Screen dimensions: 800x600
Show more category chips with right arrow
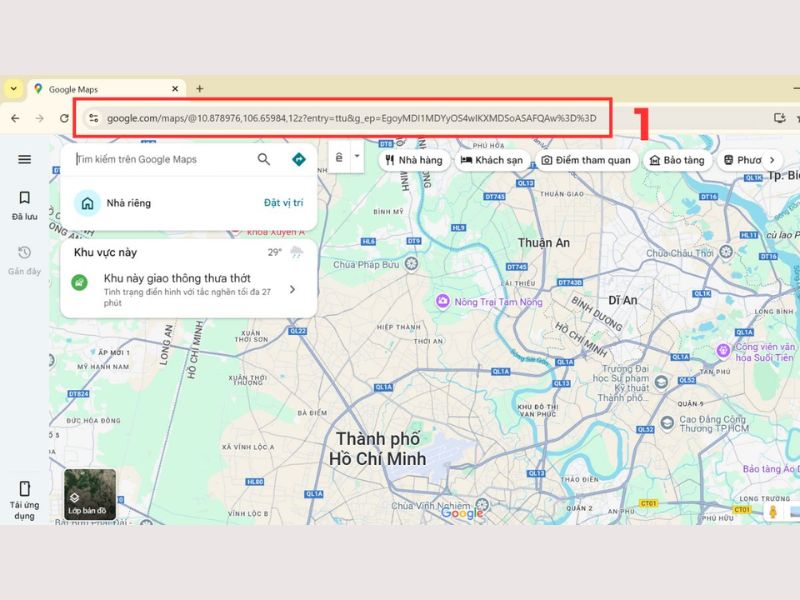tap(772, 160)
